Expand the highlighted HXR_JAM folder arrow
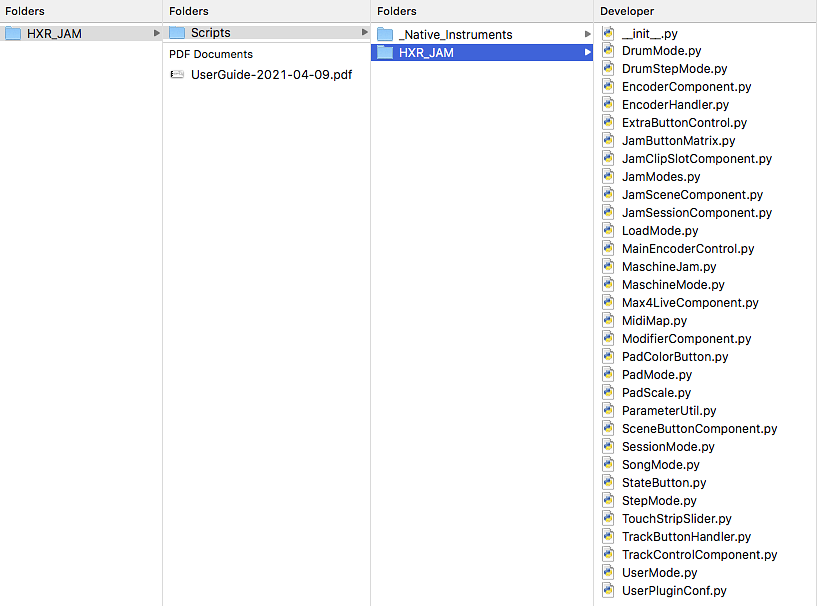818x606 pixels. [x=587, y=52]
